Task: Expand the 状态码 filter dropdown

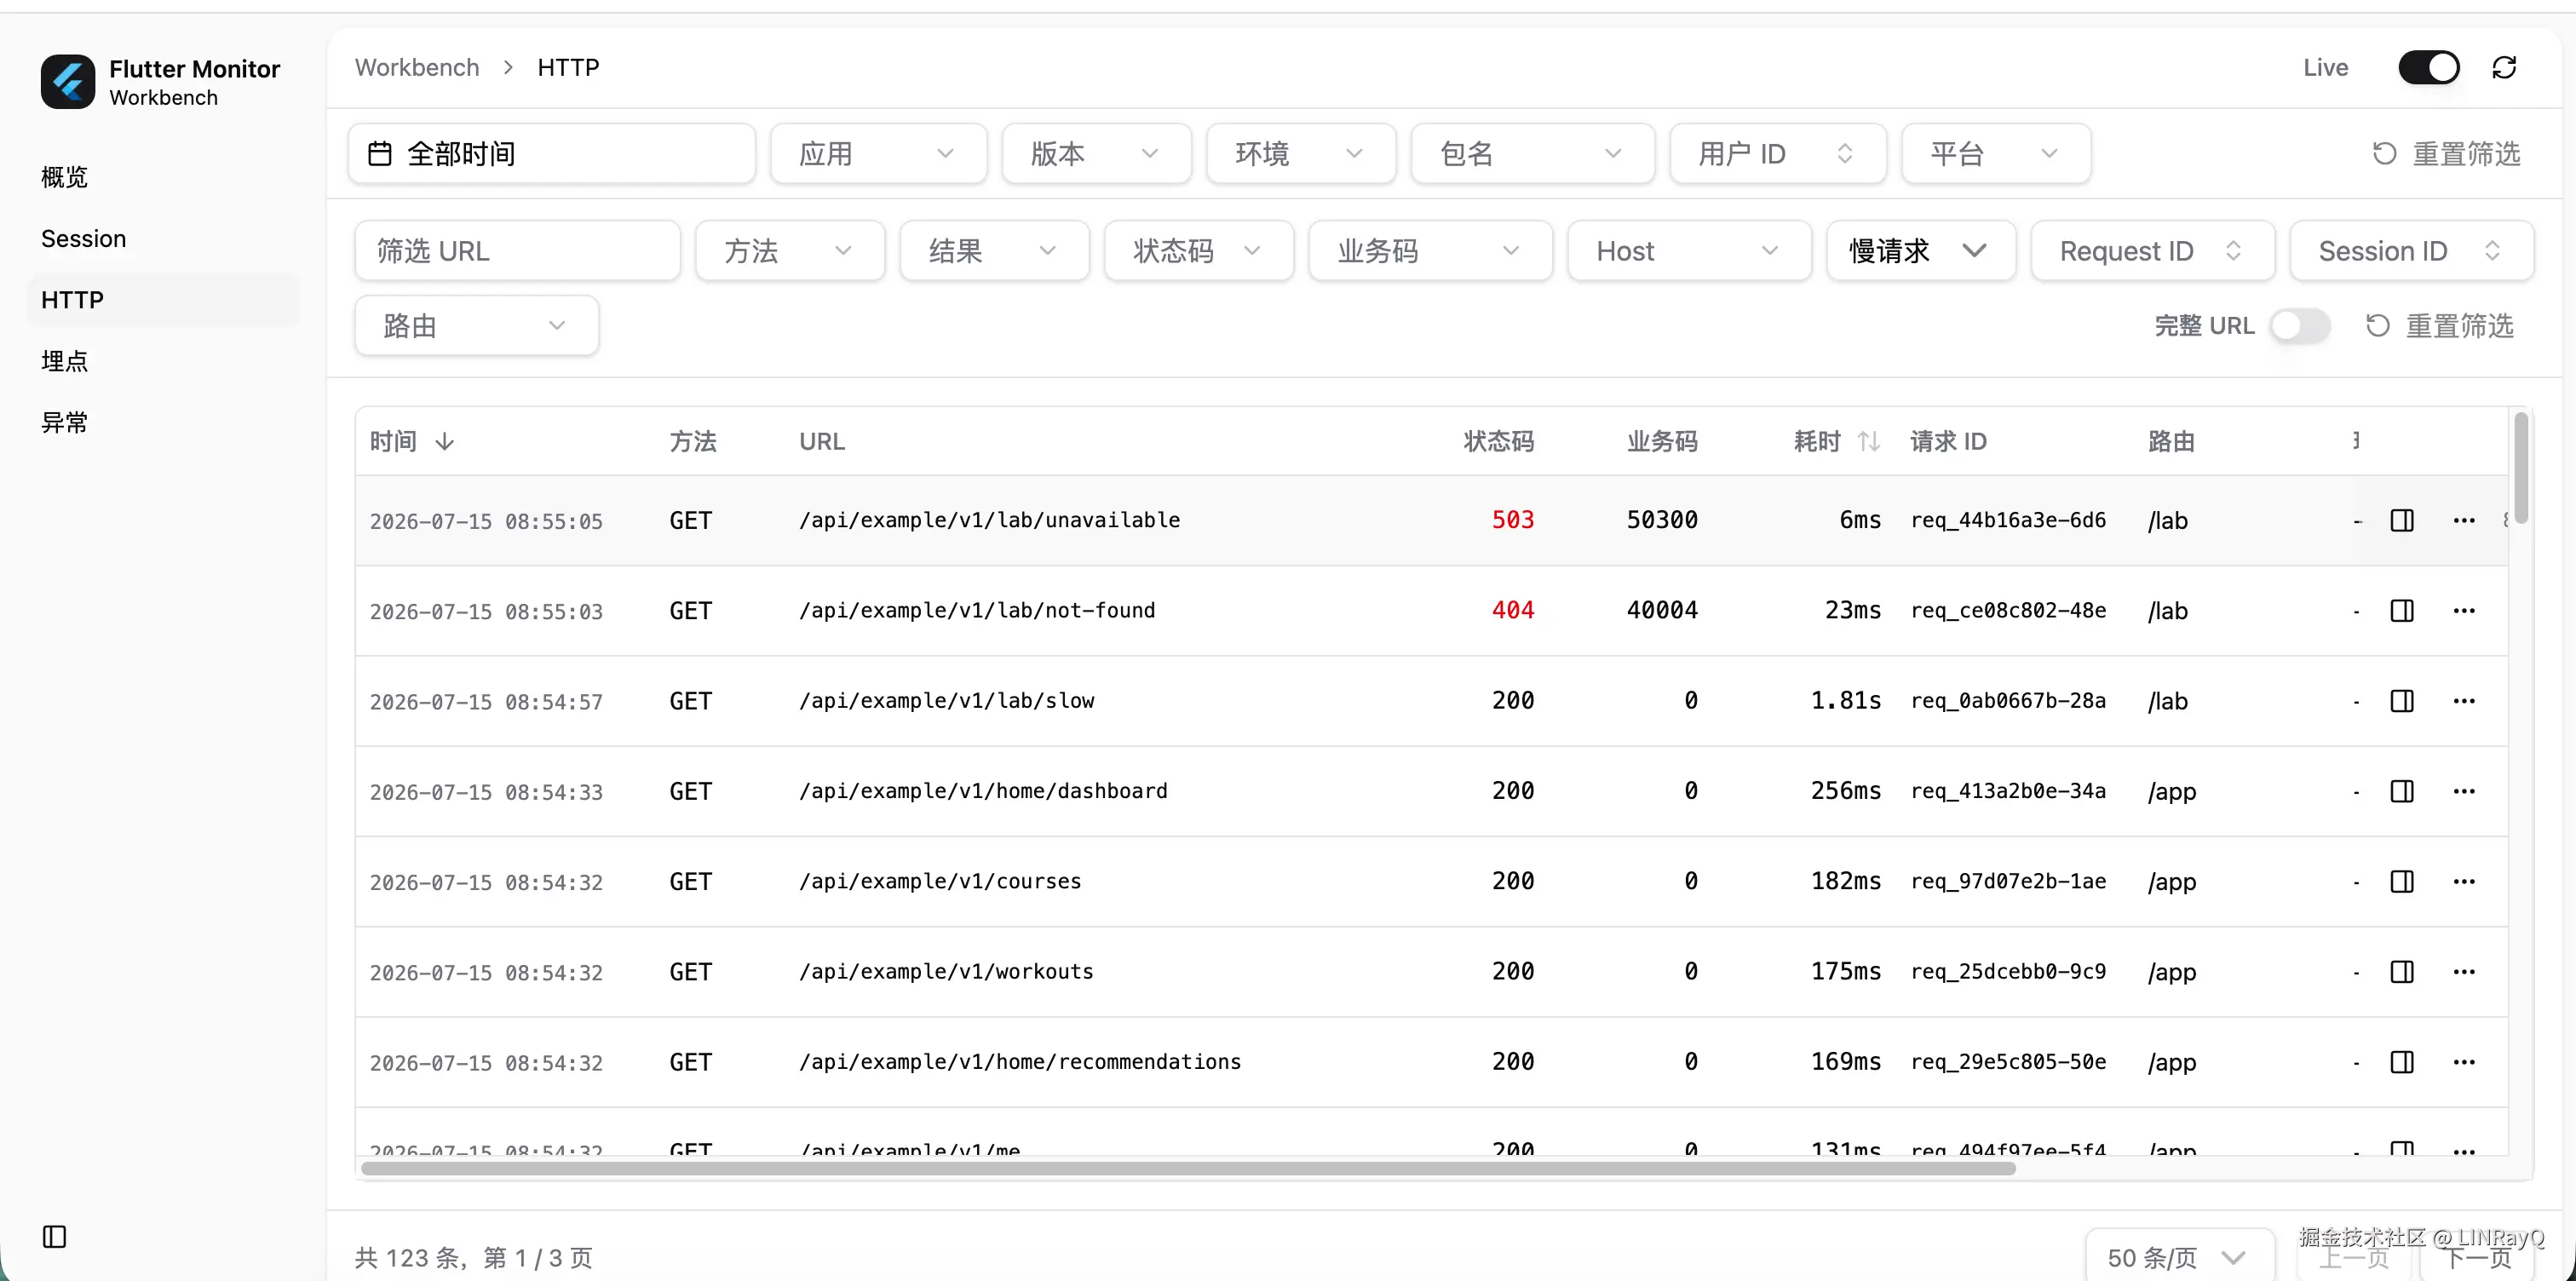Action: click(x=1199, y=251)
